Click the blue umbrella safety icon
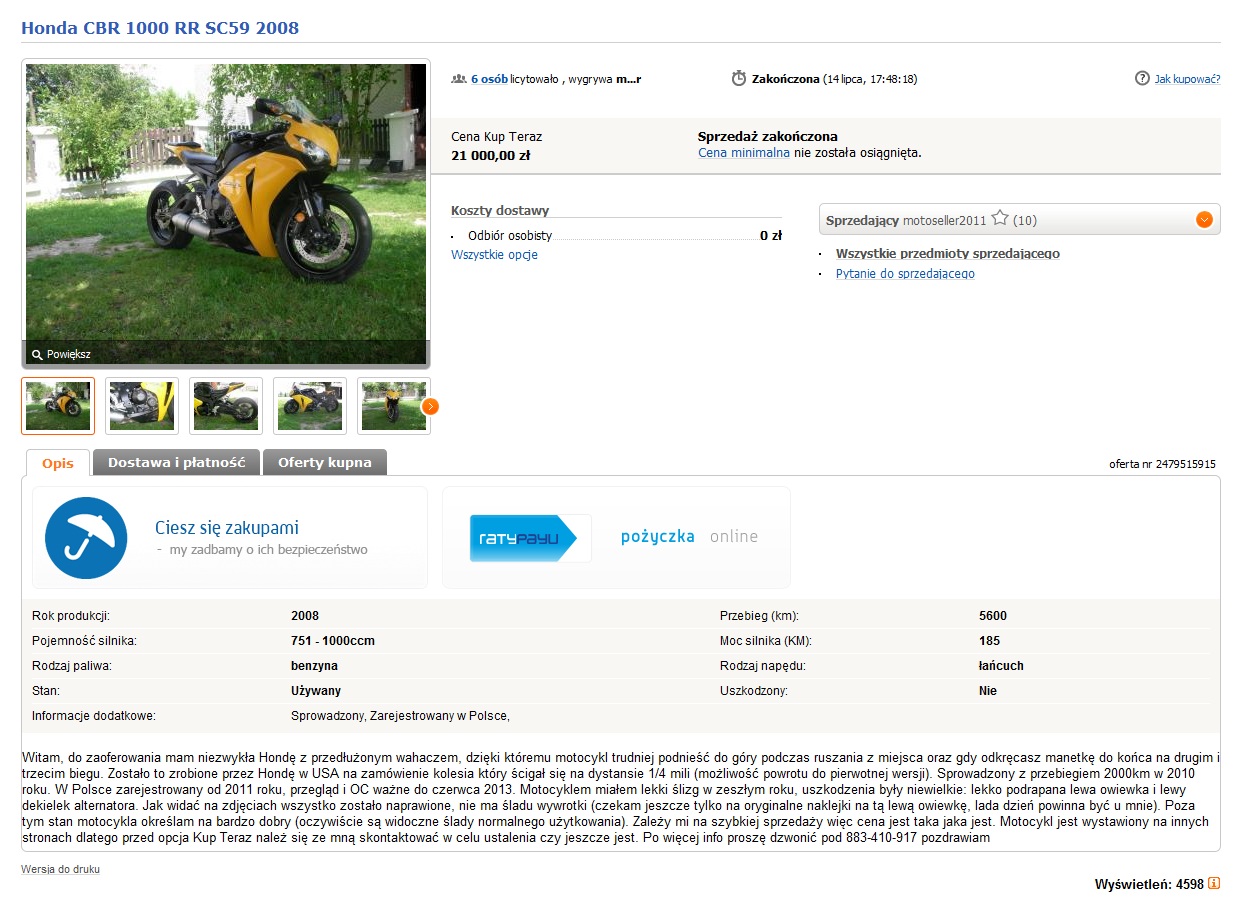This screenshot has height=900, width=1241. (x=86, y=538)
